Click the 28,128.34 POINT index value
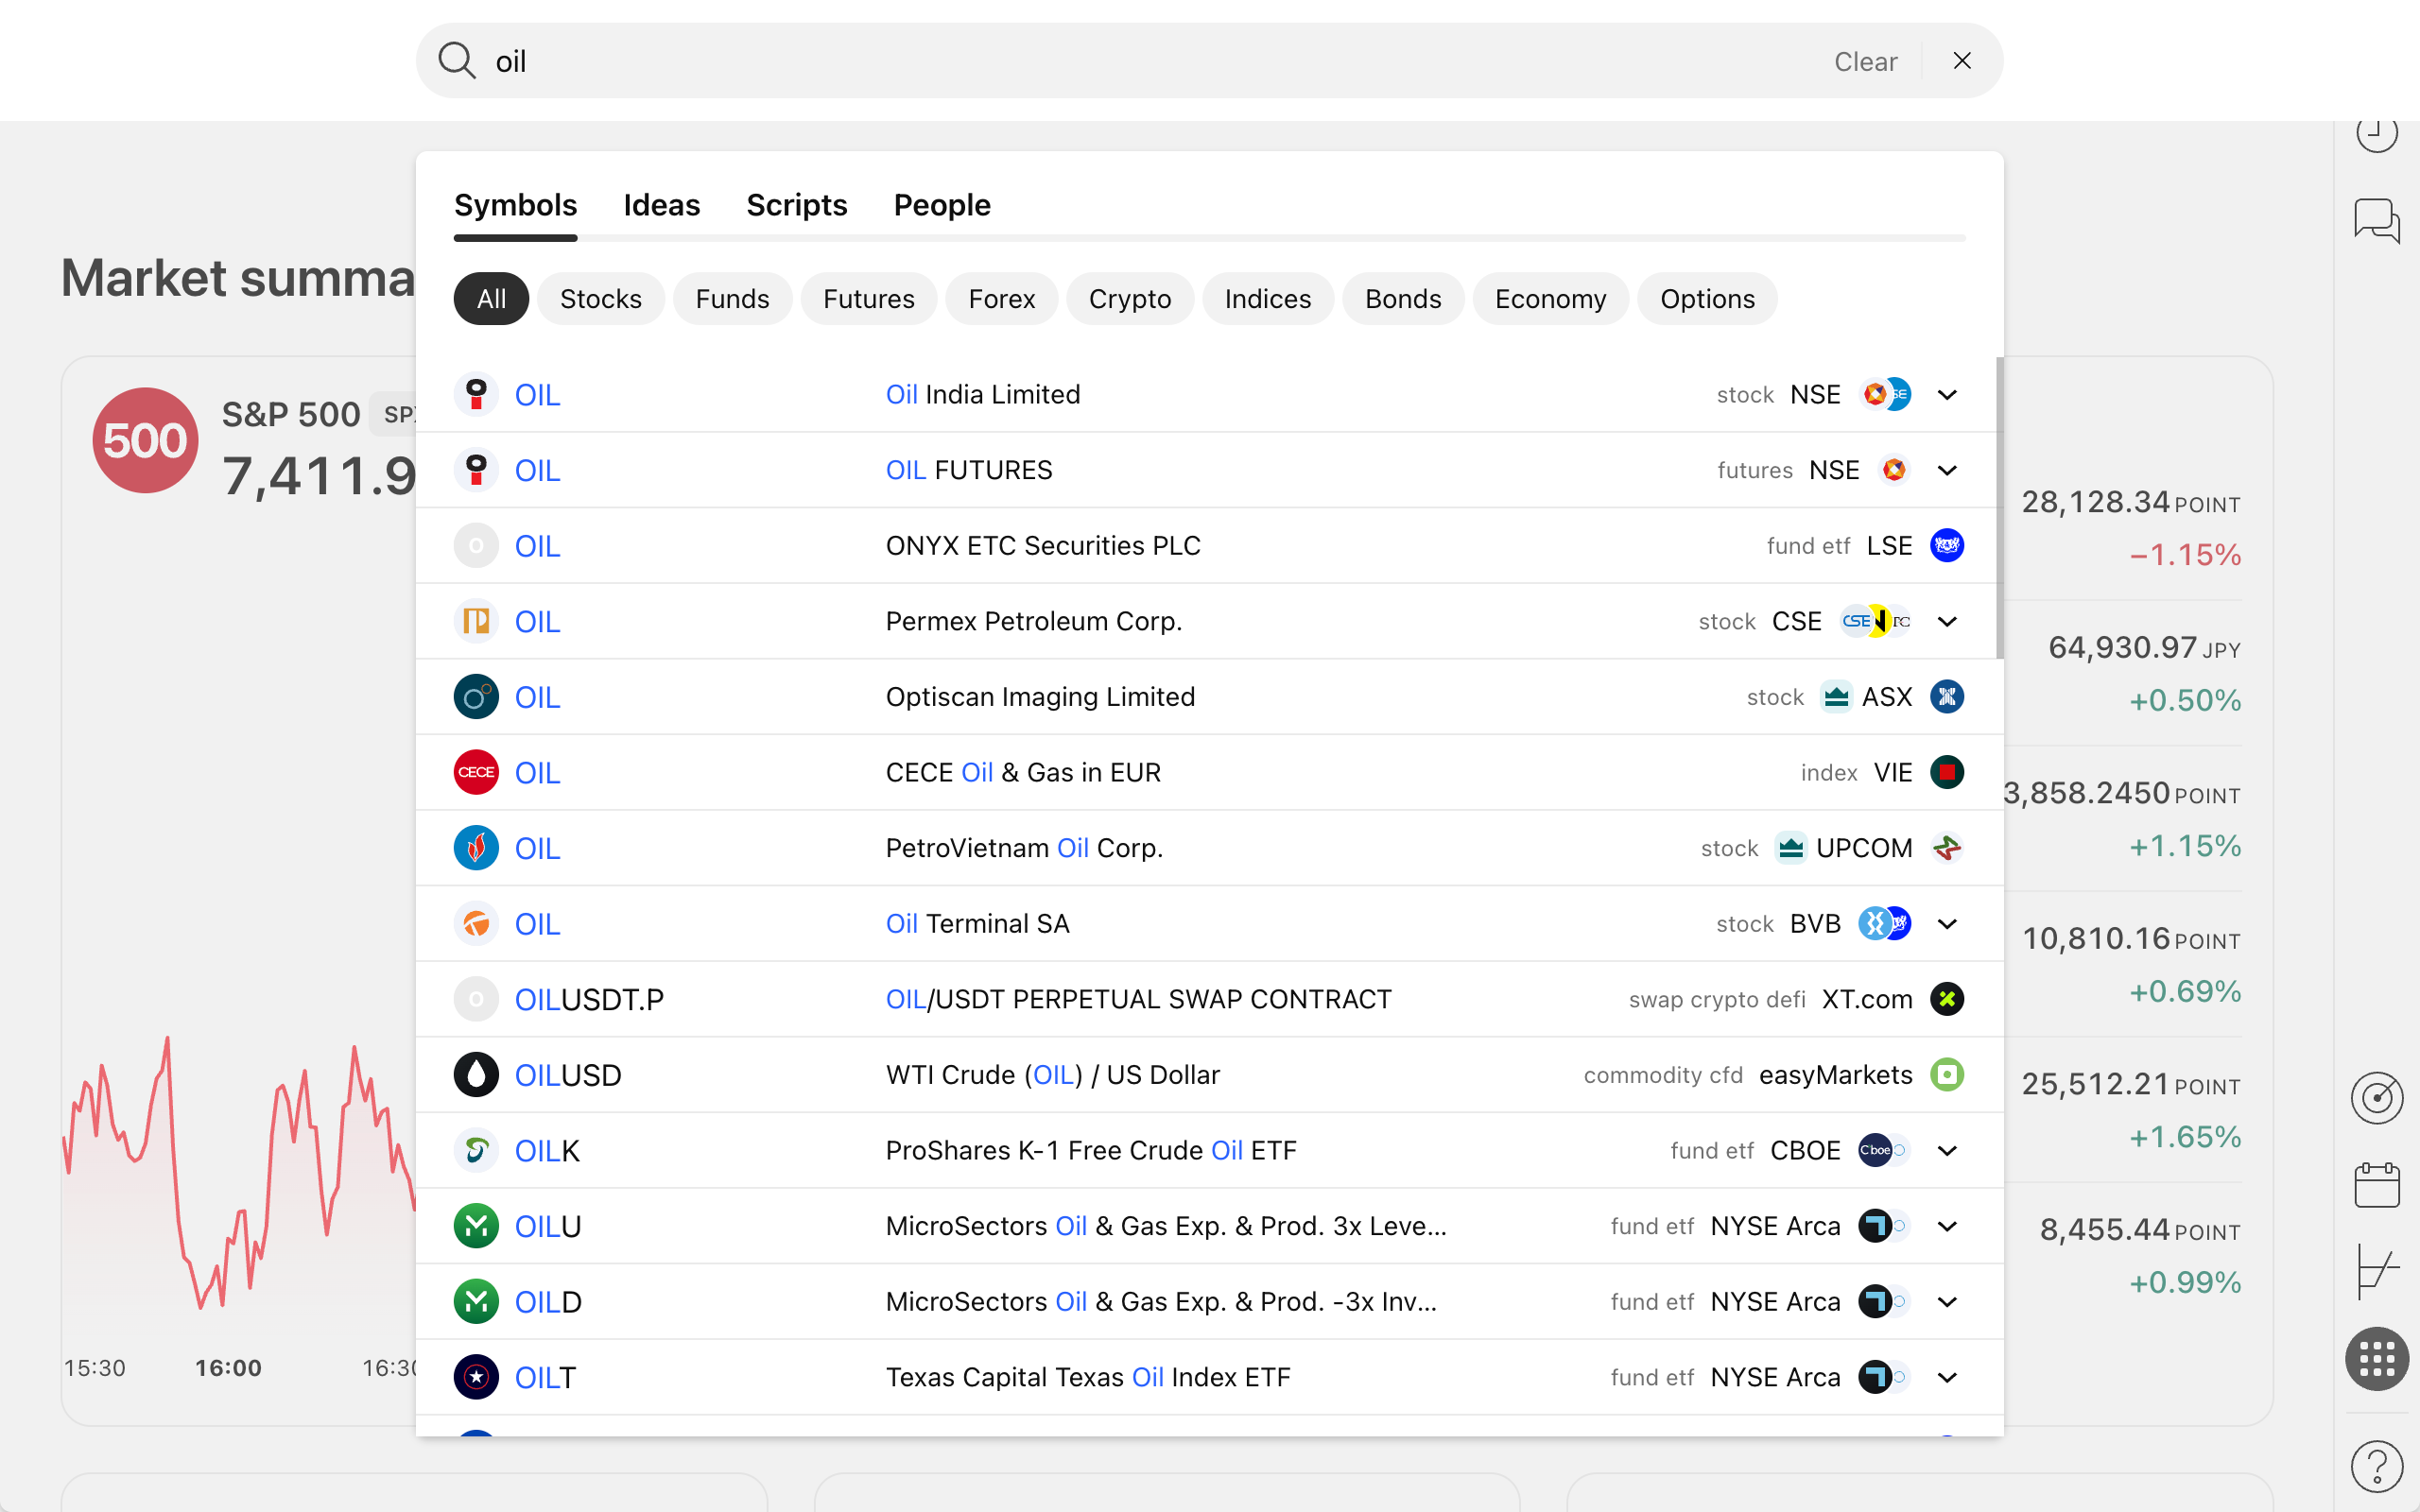 coord(2130,502)
